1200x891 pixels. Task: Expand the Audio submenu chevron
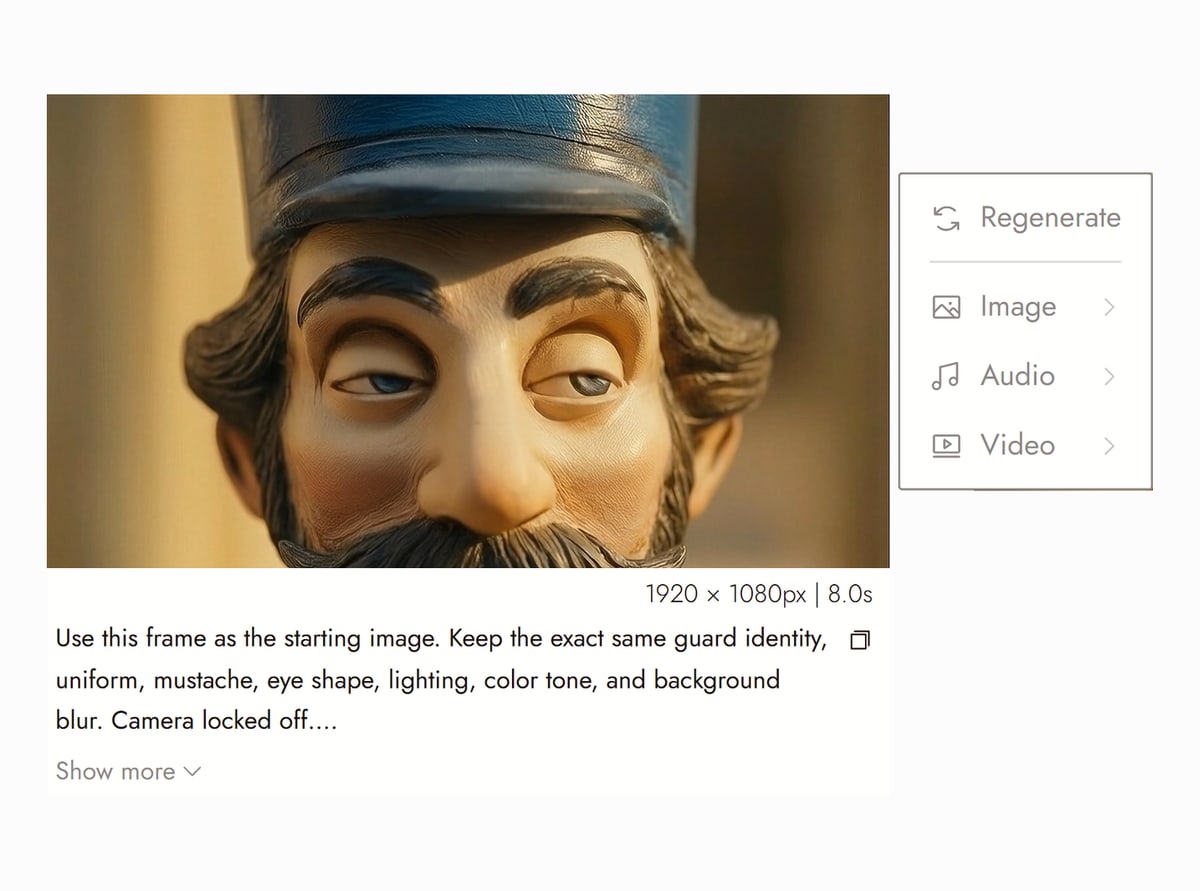pyautogui.click(x=1108, y=376)
